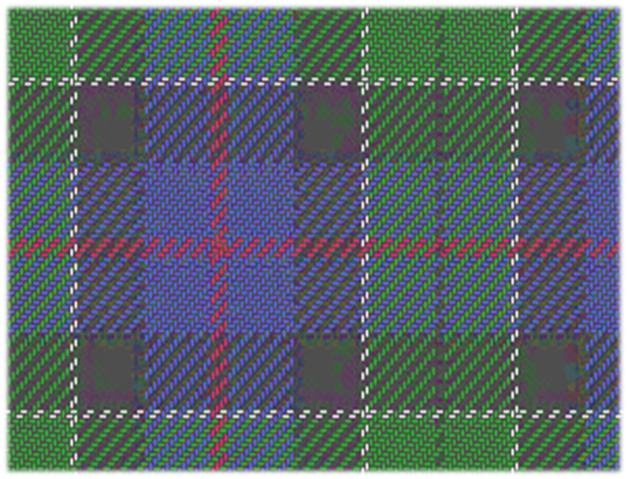This screenshot has height=479, width=628.
Task: Click the top-right white dashed line intersection
Action: (x=515, y=82)
